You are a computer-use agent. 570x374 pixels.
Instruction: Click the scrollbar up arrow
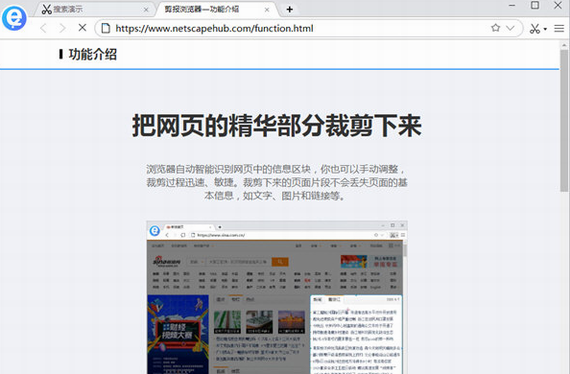coord(564,45)
